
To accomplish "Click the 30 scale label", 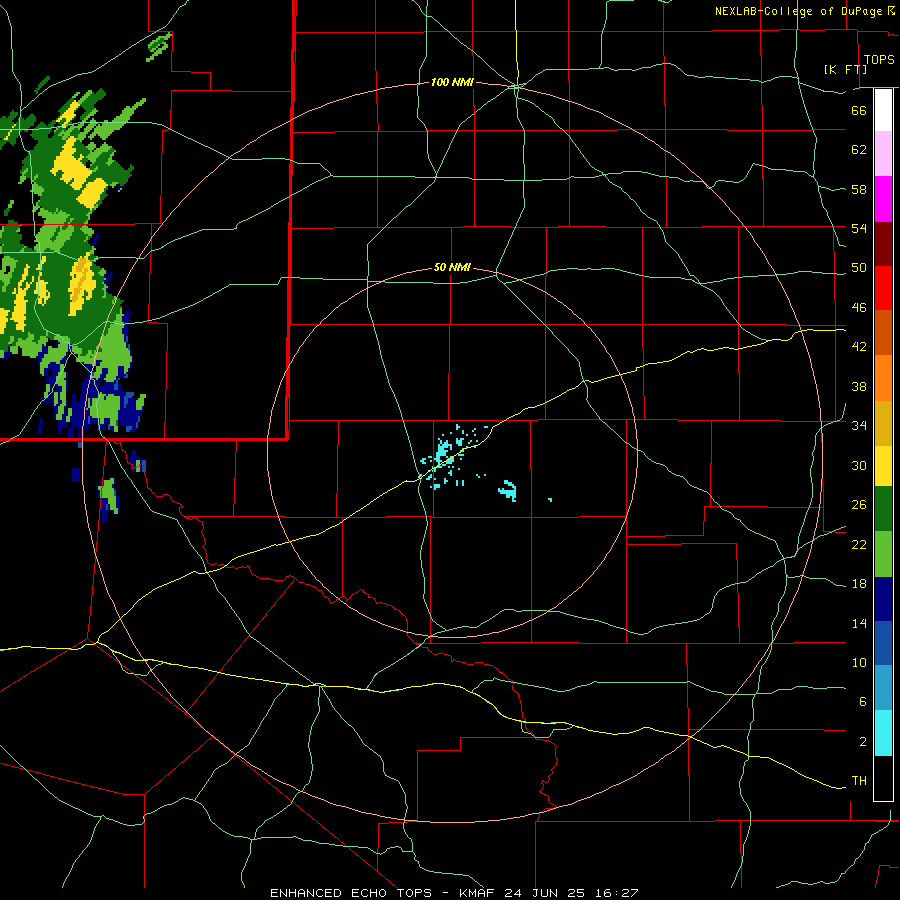I will [x=859, y=465].
